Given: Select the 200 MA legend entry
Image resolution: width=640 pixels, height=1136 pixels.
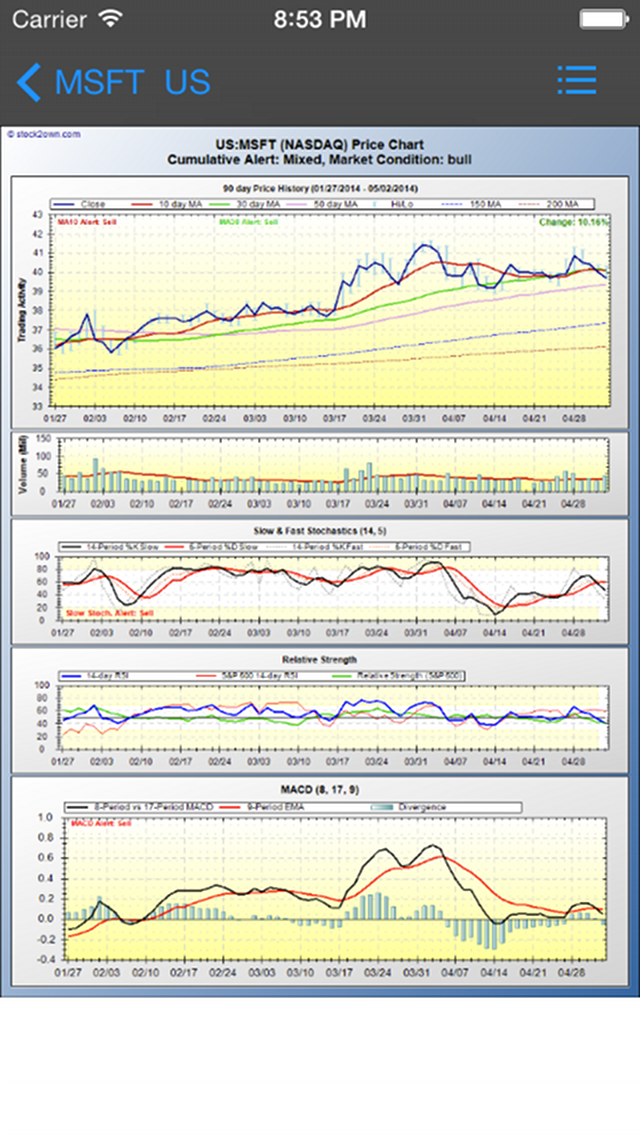Looking at the screenshot, I should [550, 204].
